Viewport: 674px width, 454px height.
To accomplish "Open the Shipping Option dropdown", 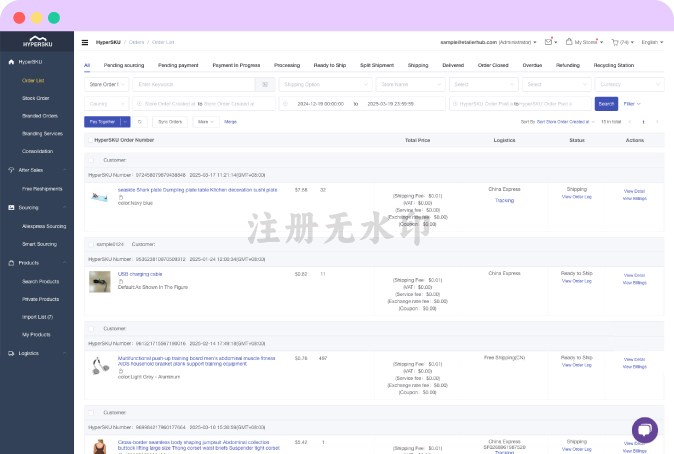I will [325, 84].
